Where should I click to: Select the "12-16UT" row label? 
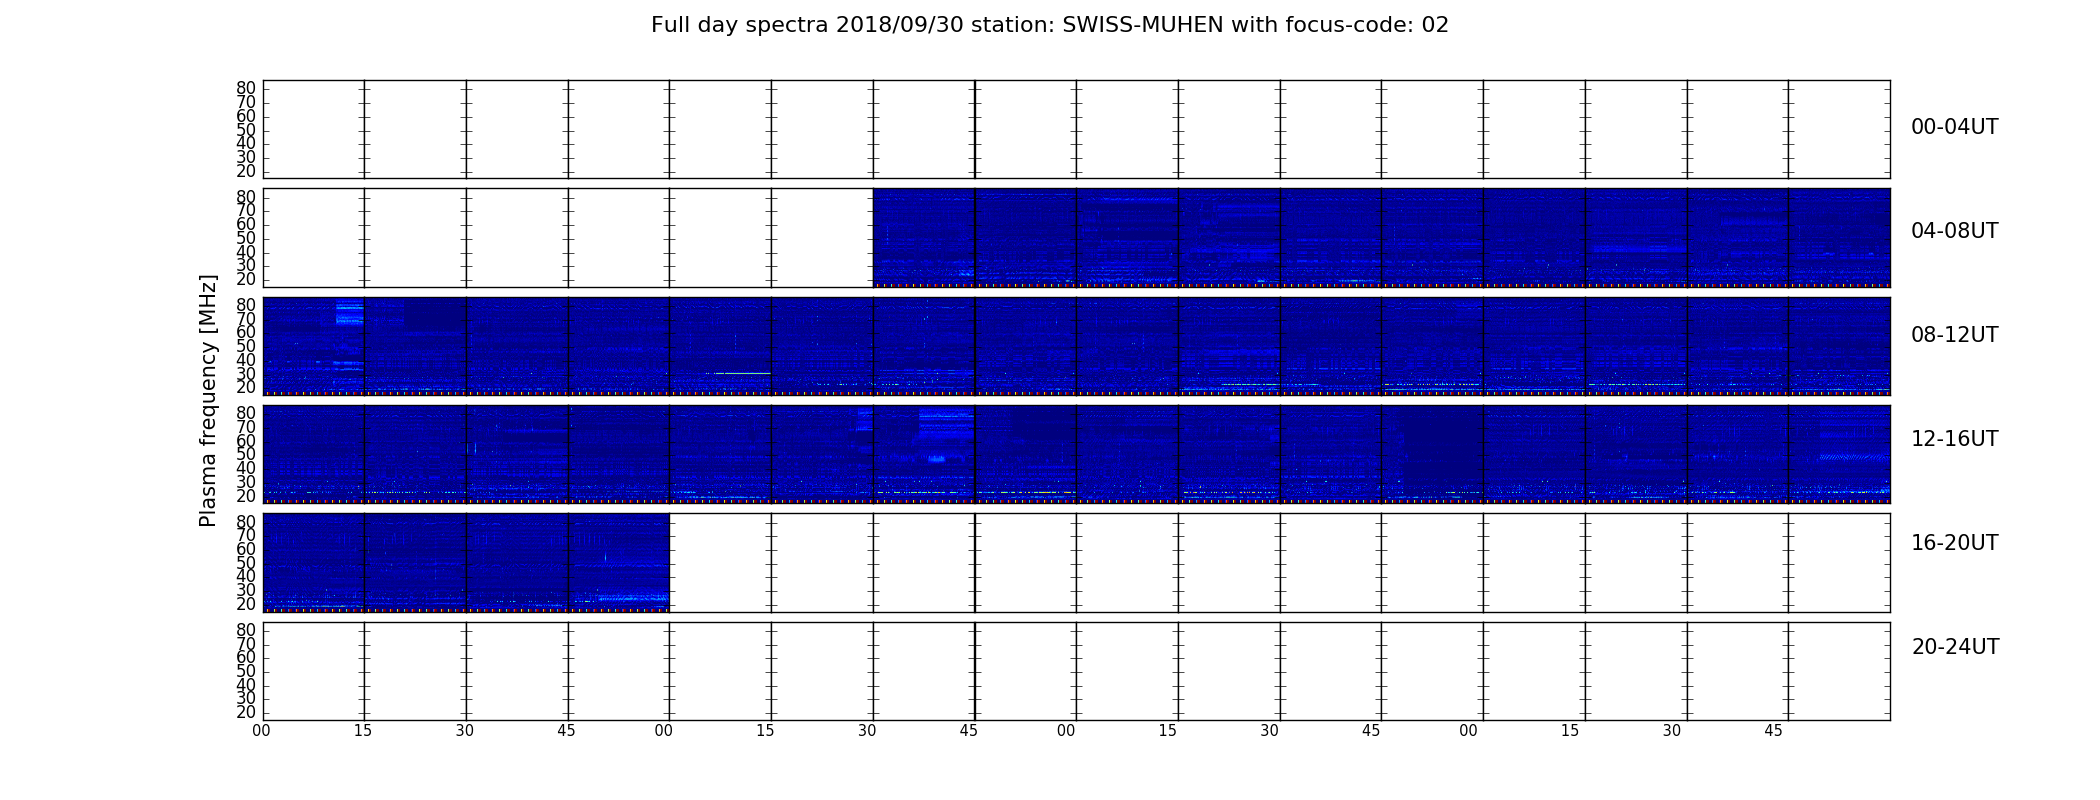coord(1954,439)
